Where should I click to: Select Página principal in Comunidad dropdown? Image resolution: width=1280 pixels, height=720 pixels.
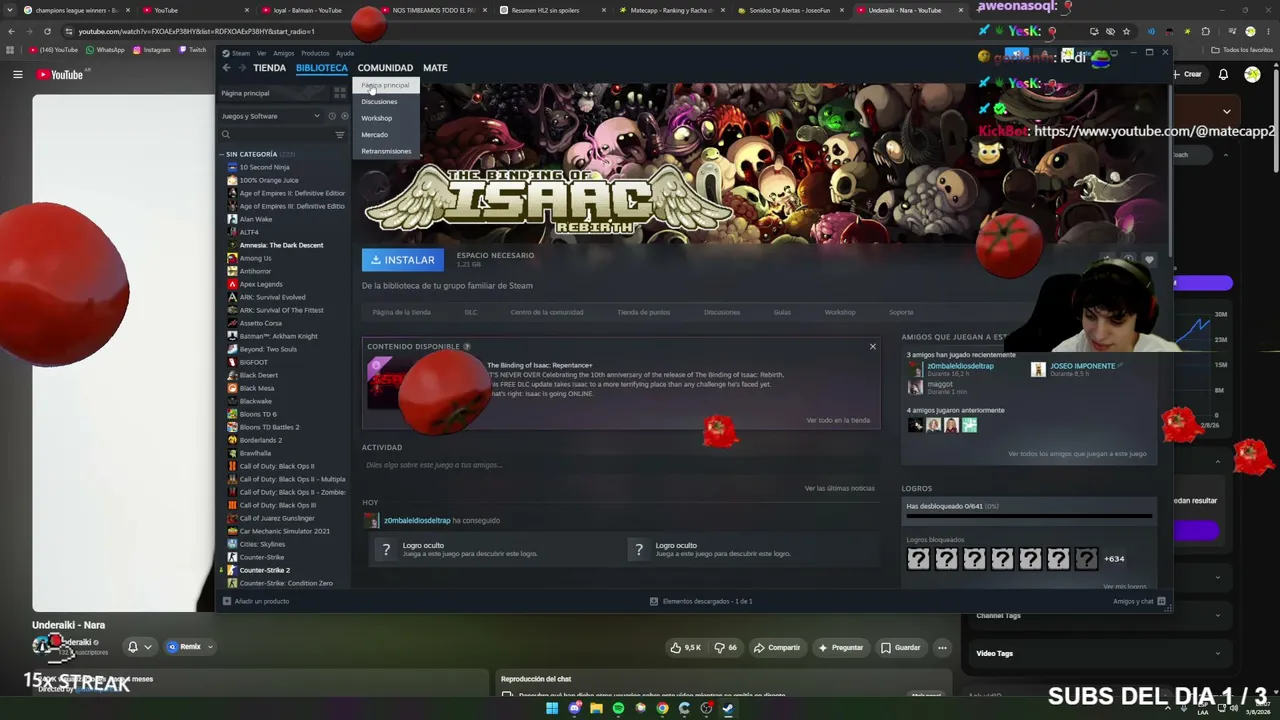click(x=385, y=85)
